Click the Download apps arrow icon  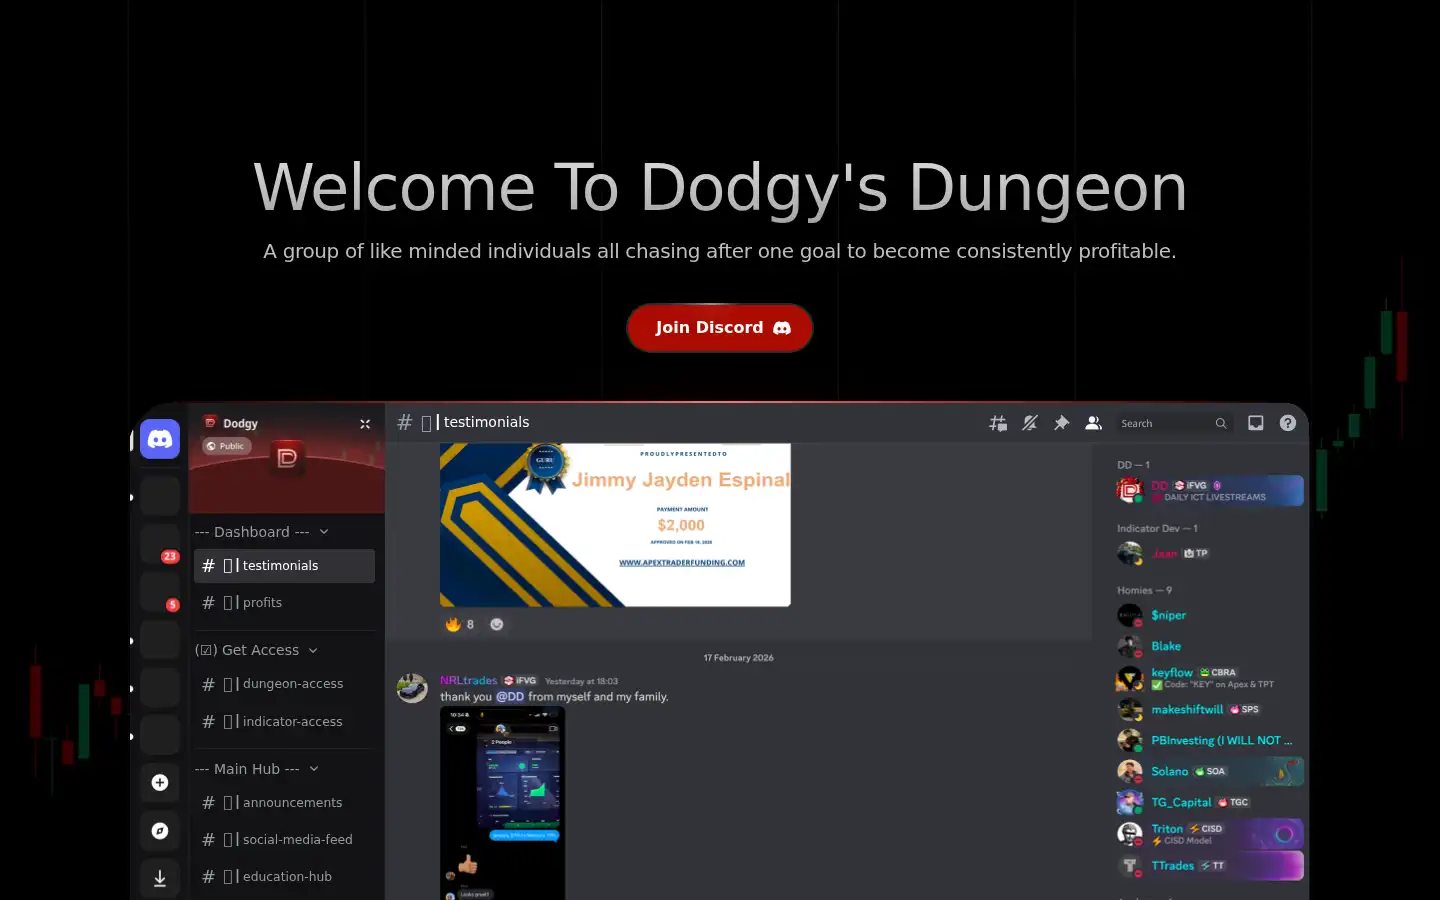[160, 878]
